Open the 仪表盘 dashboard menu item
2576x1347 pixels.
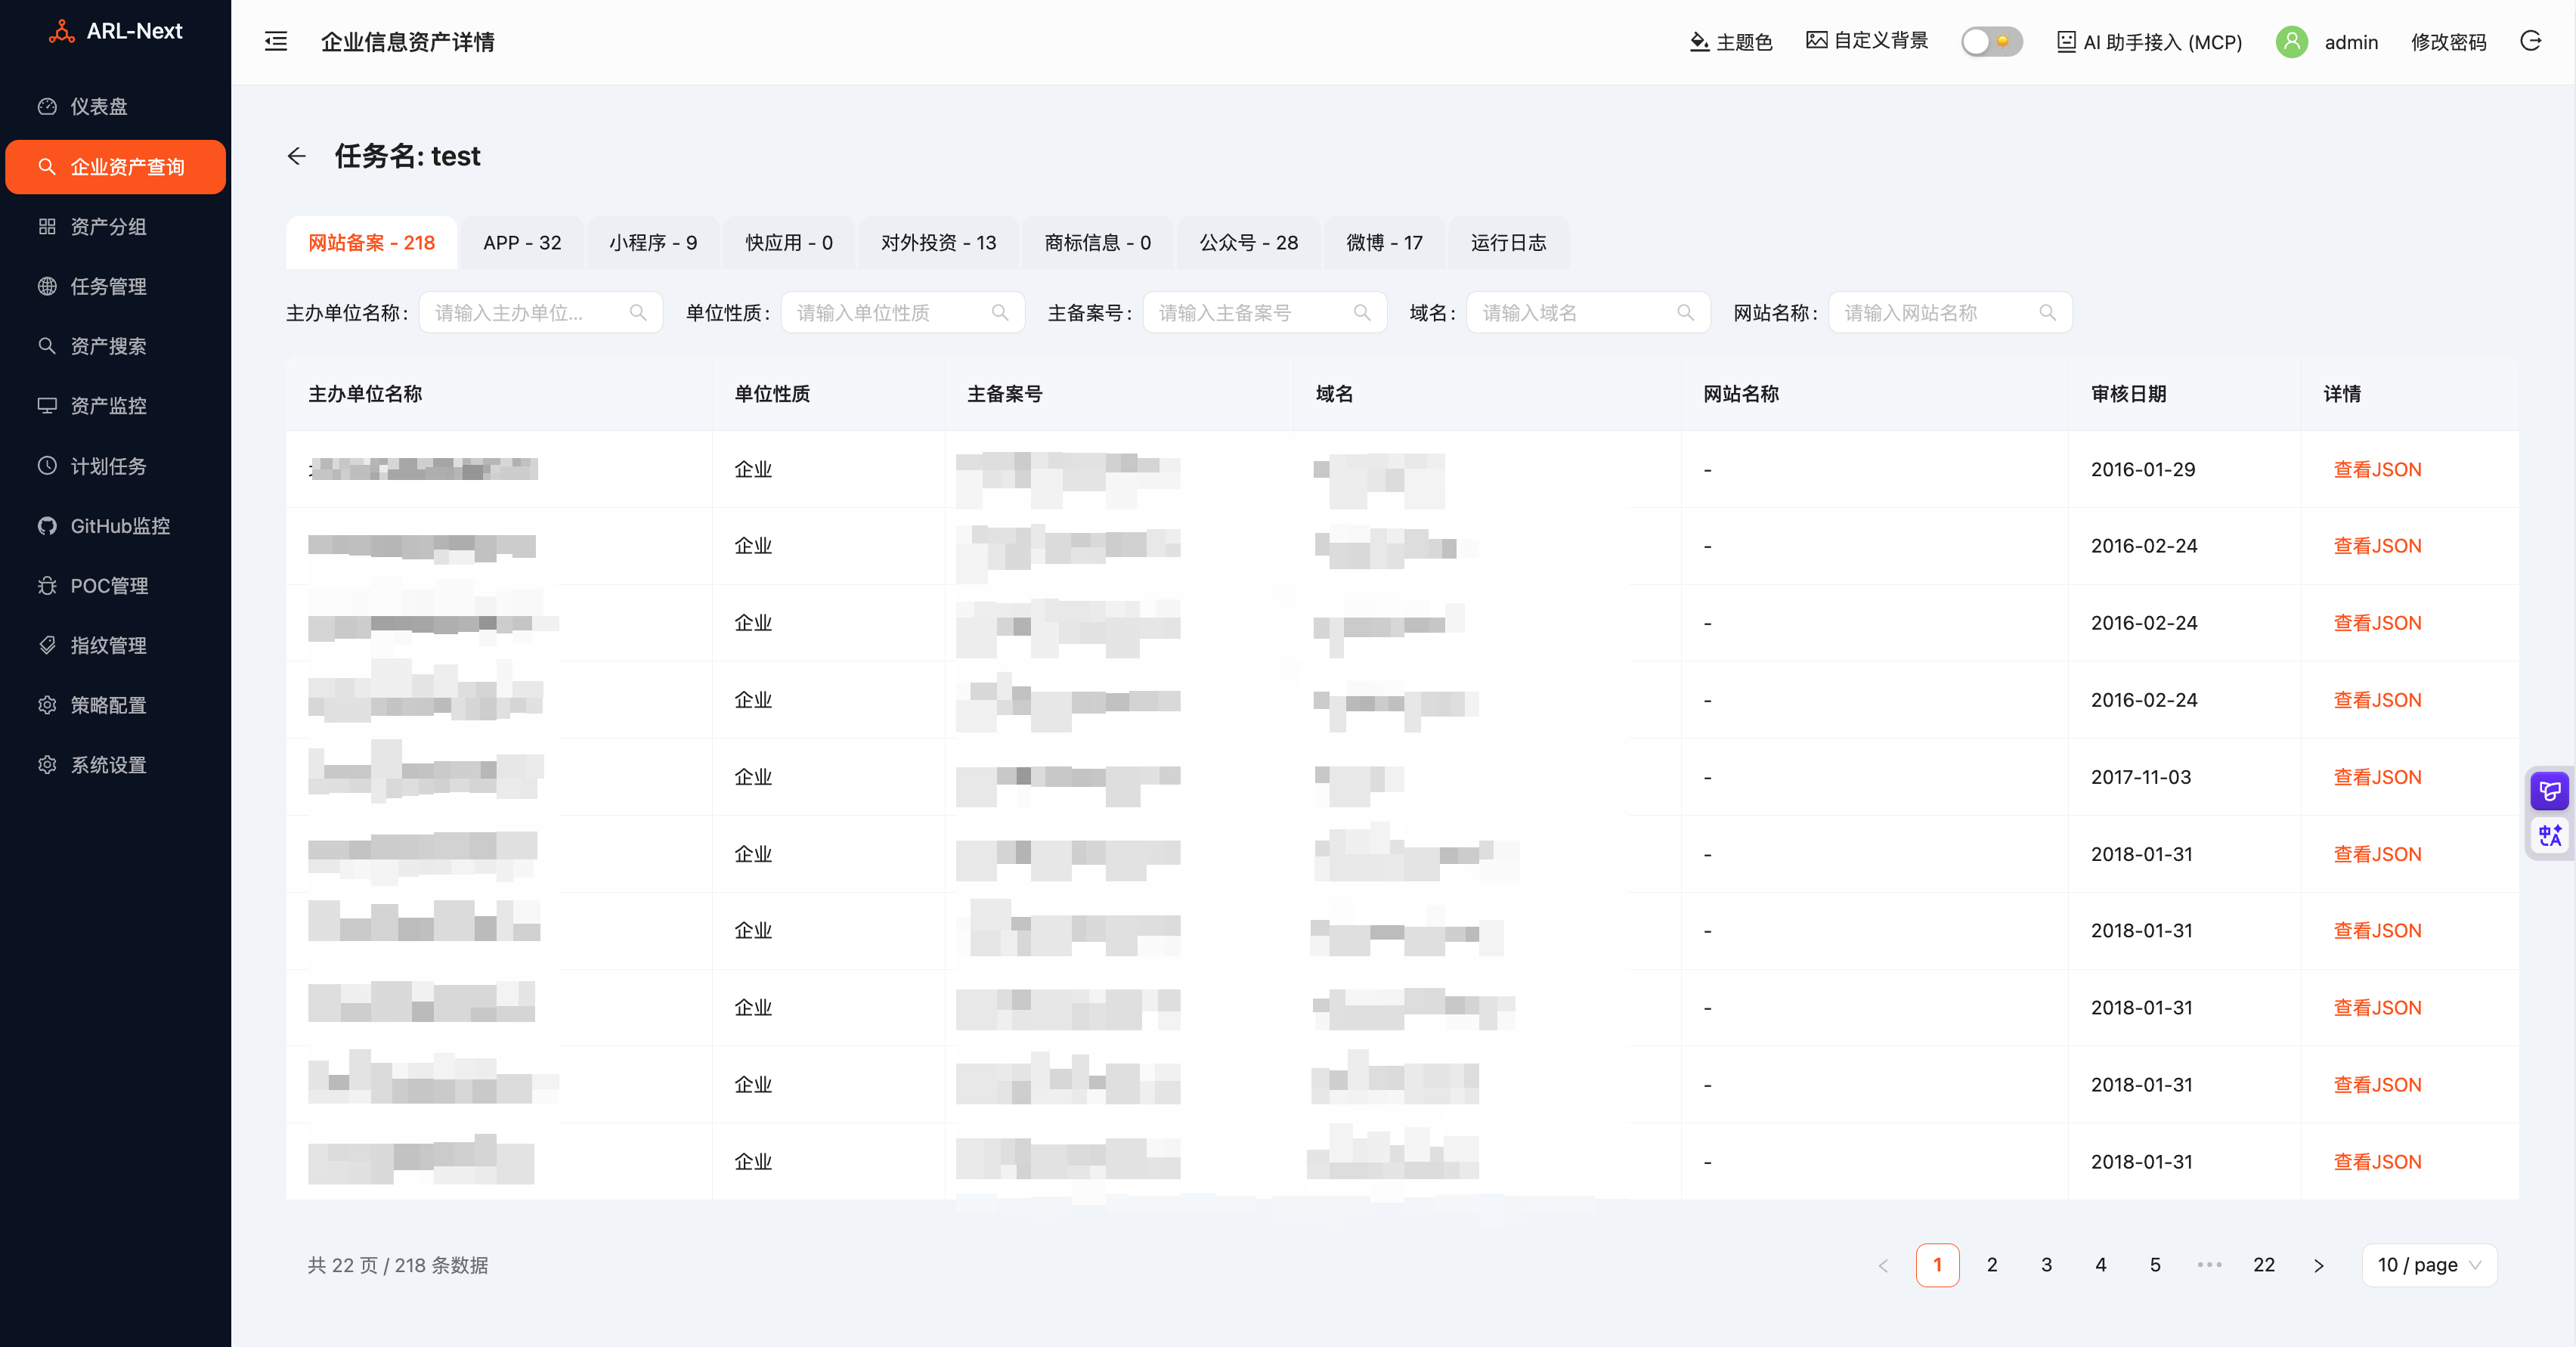(115, 106)
